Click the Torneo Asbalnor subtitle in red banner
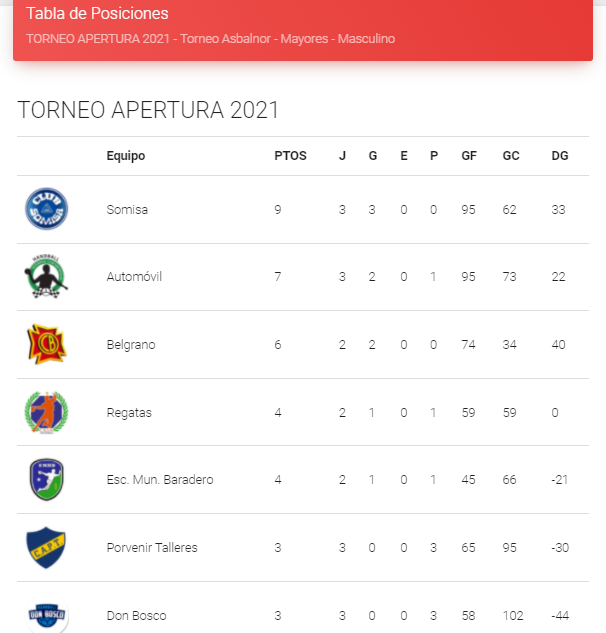The height and width of the screenshot is (633, 606). 210,39
